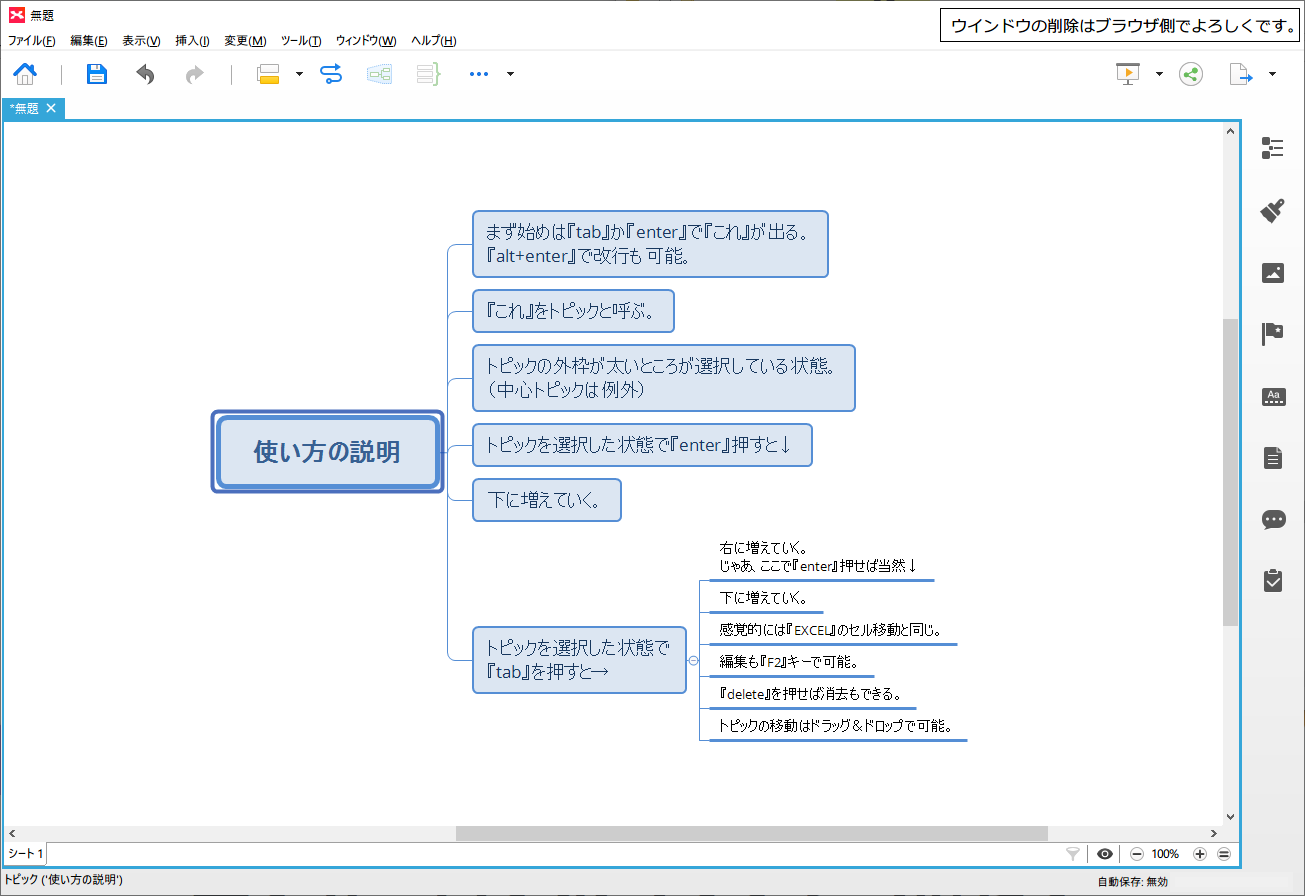Open the filter funnel icon in status bar
This screenshot has width=1305, height=896.
coord(1073,854)
